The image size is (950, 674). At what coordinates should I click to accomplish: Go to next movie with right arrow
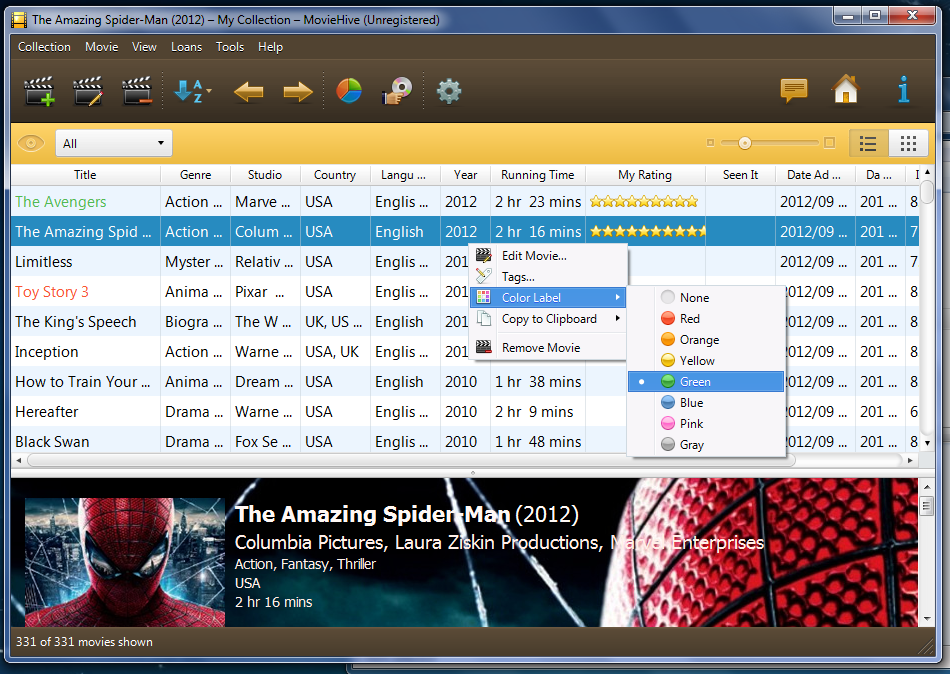coord(297,92)
